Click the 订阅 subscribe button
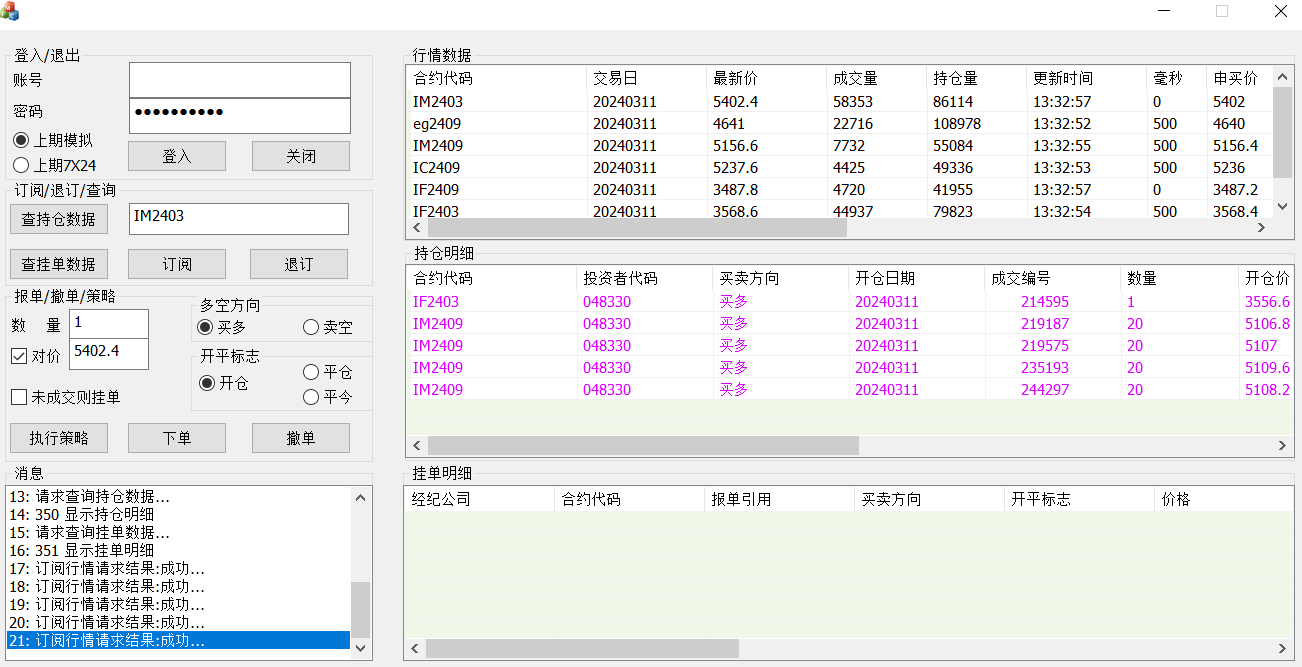This screenshot has width=1302, height=667. [176, 263]
